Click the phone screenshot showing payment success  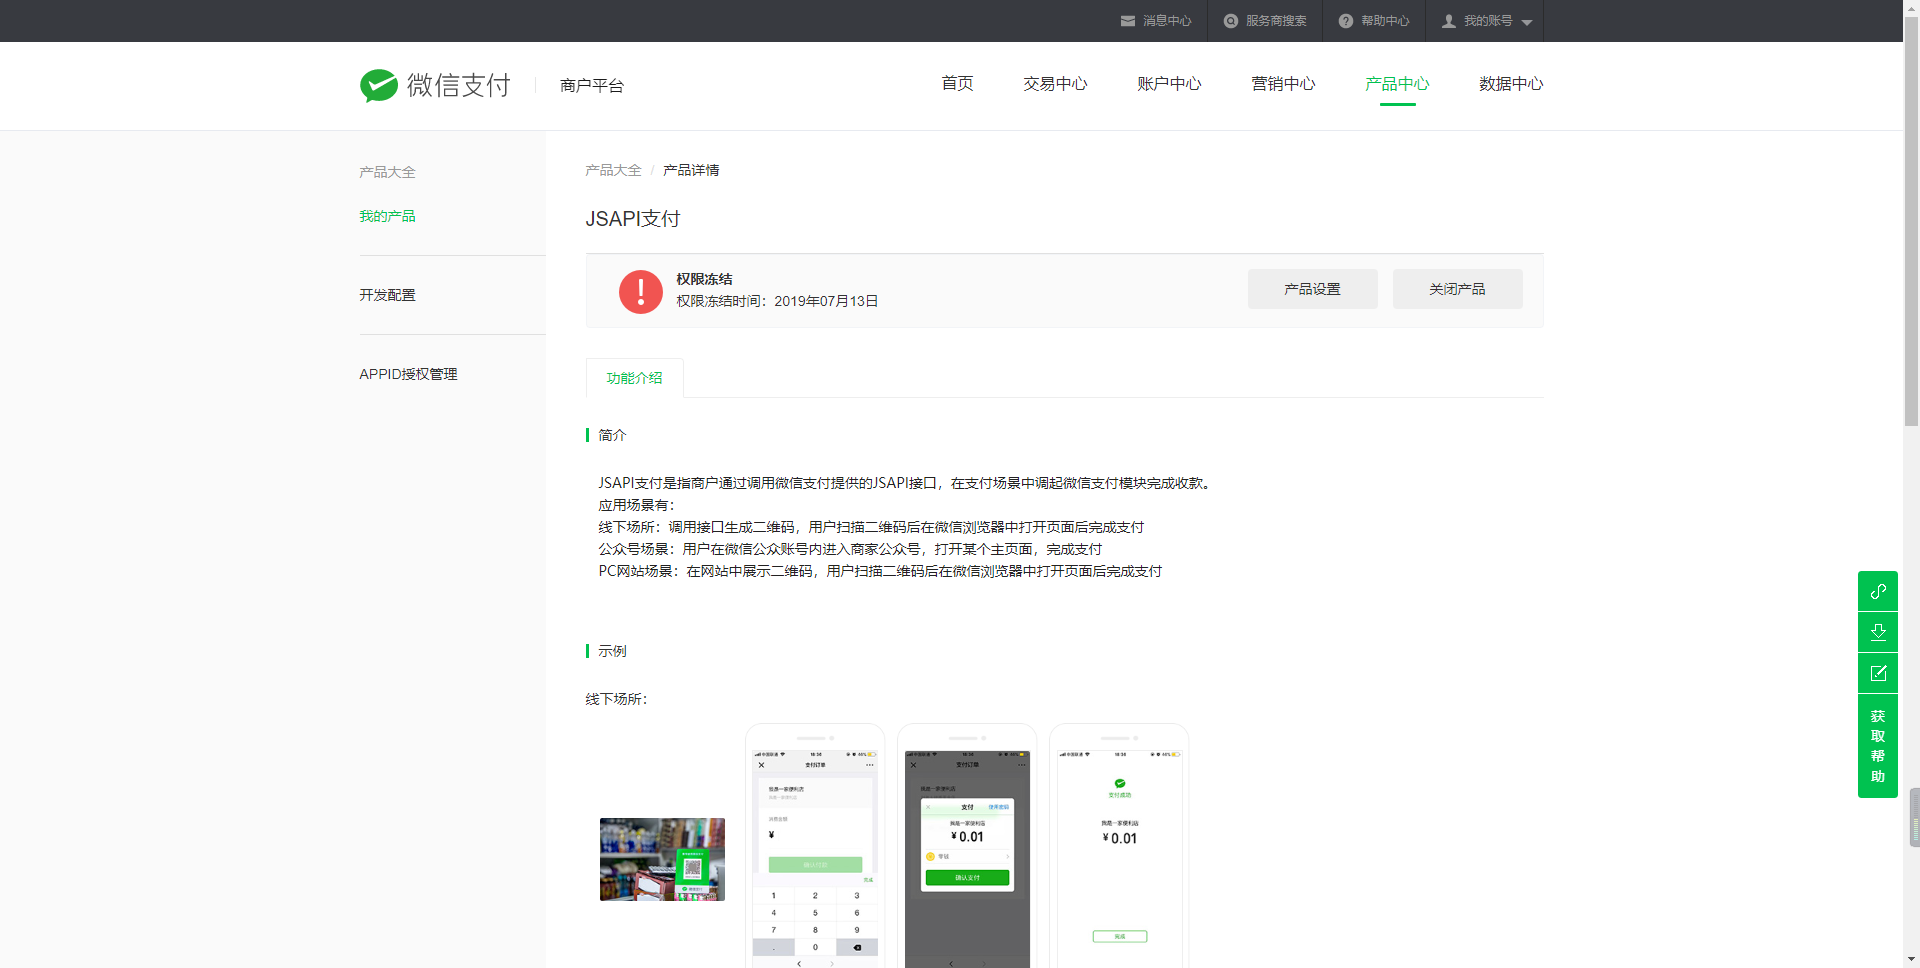click(1119, 846)
